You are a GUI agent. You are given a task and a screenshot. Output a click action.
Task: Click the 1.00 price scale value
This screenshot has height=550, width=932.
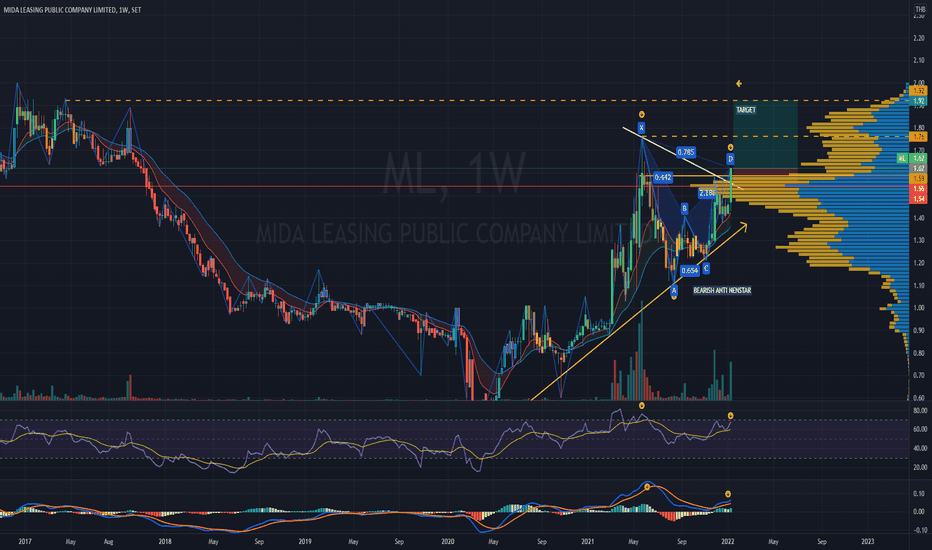[x=919, y=308]
